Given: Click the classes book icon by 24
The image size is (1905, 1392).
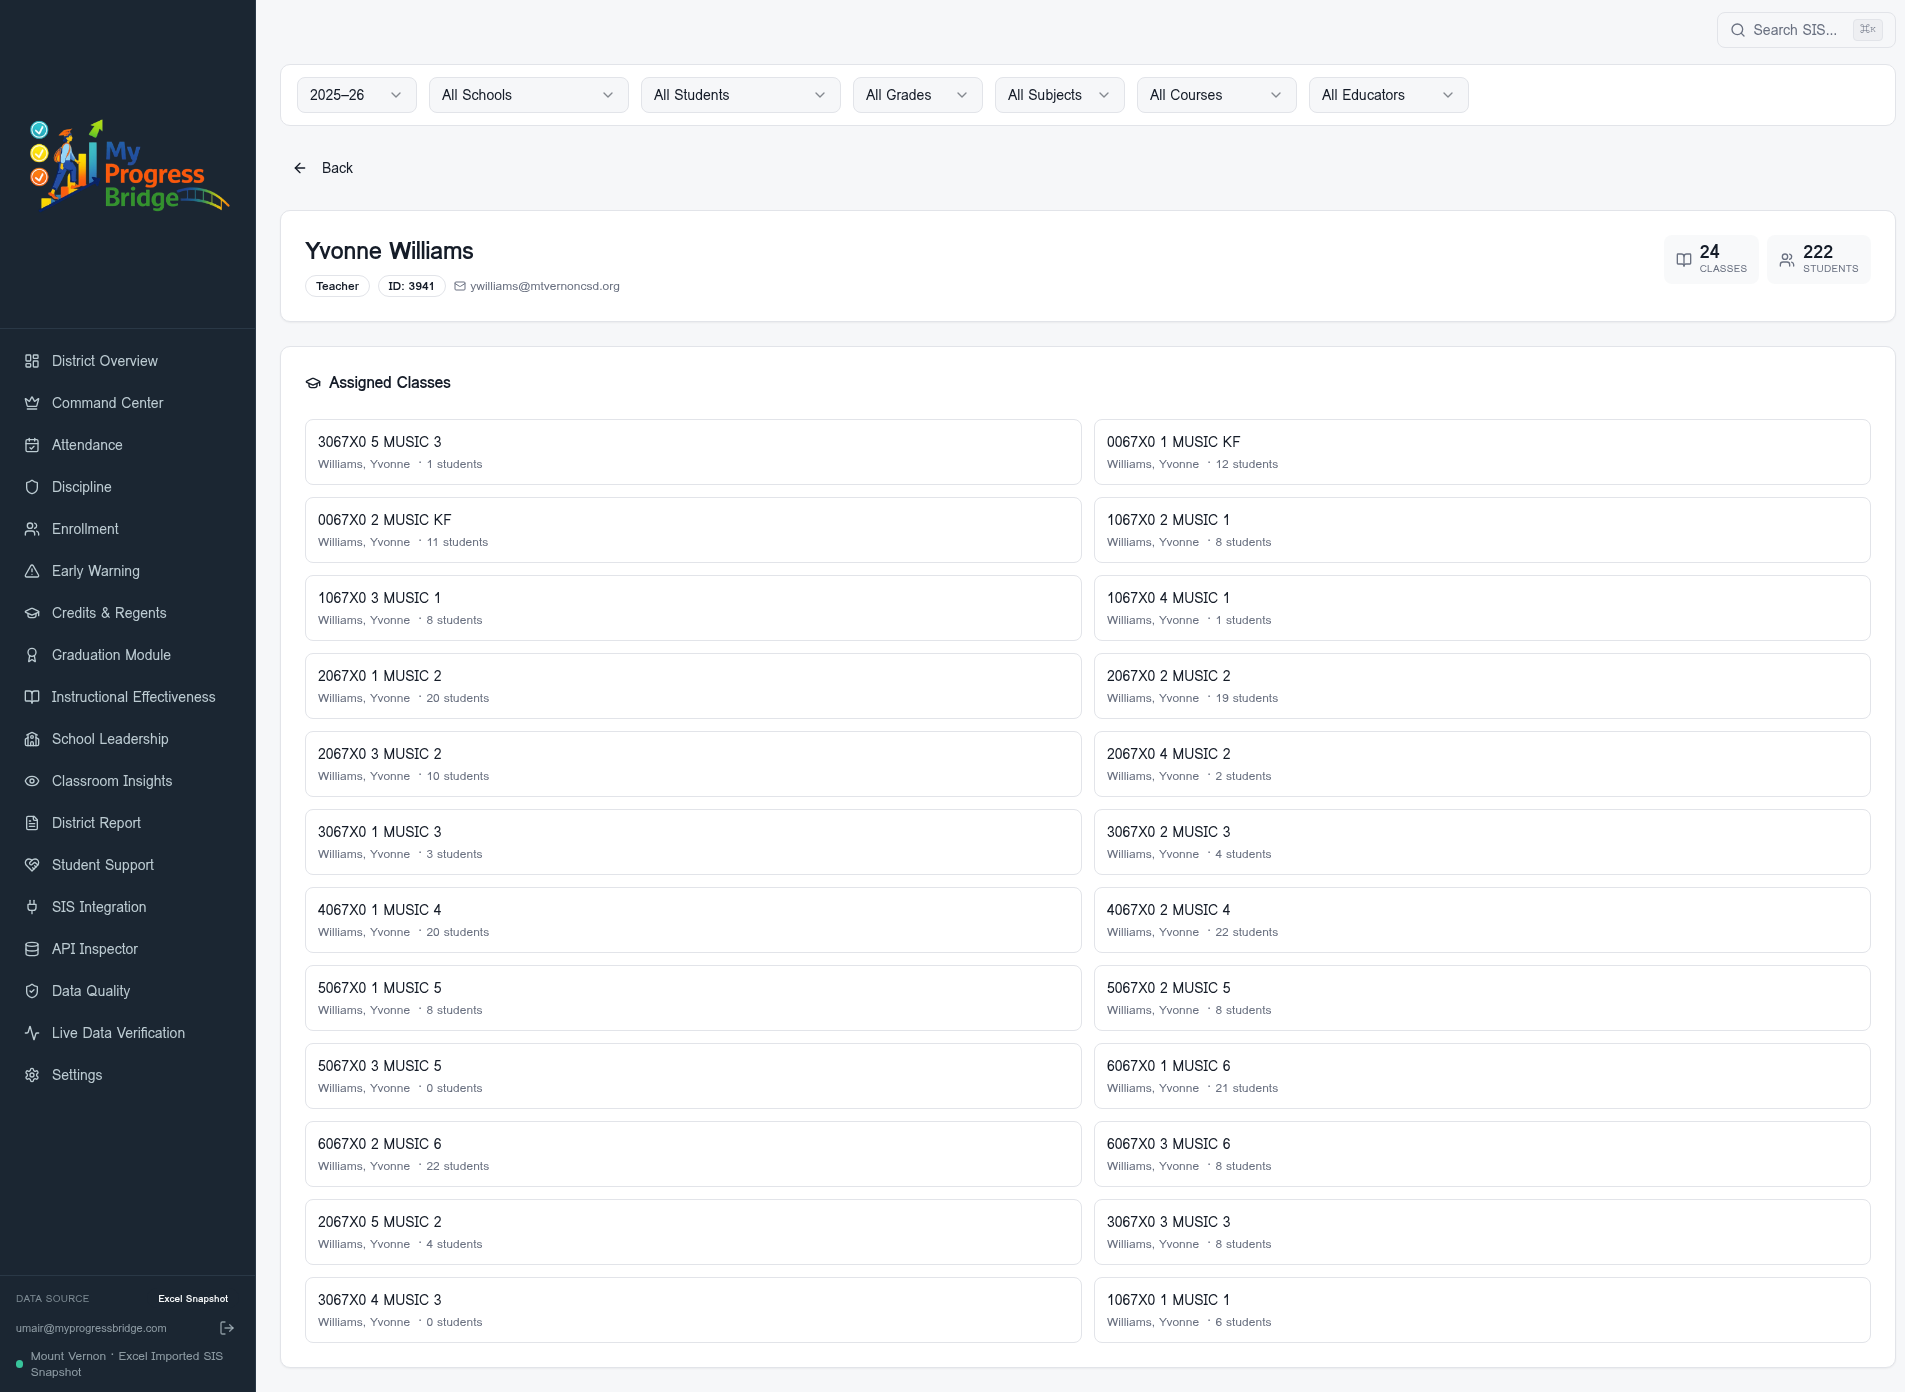Looking at the screenshot, I should point(1684,260).
